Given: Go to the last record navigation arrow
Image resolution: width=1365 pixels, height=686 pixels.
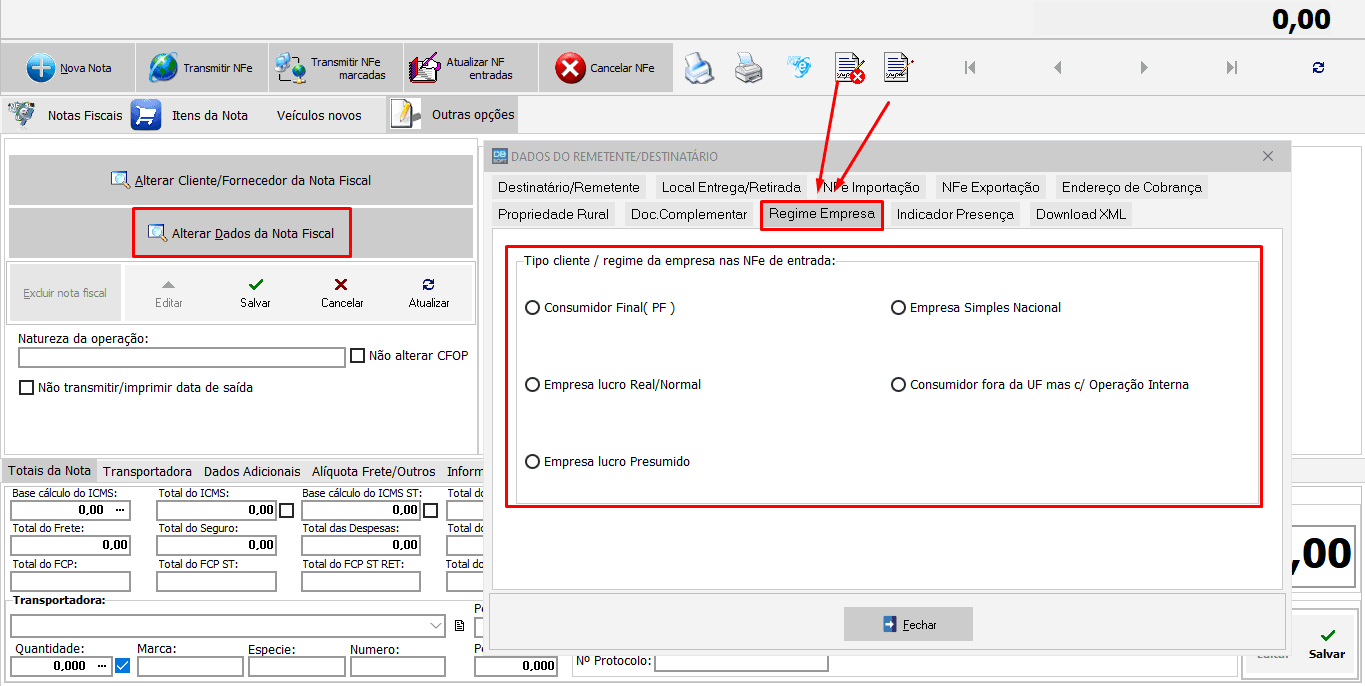Looking at the screenshot, I should [x=1232, y=68].
